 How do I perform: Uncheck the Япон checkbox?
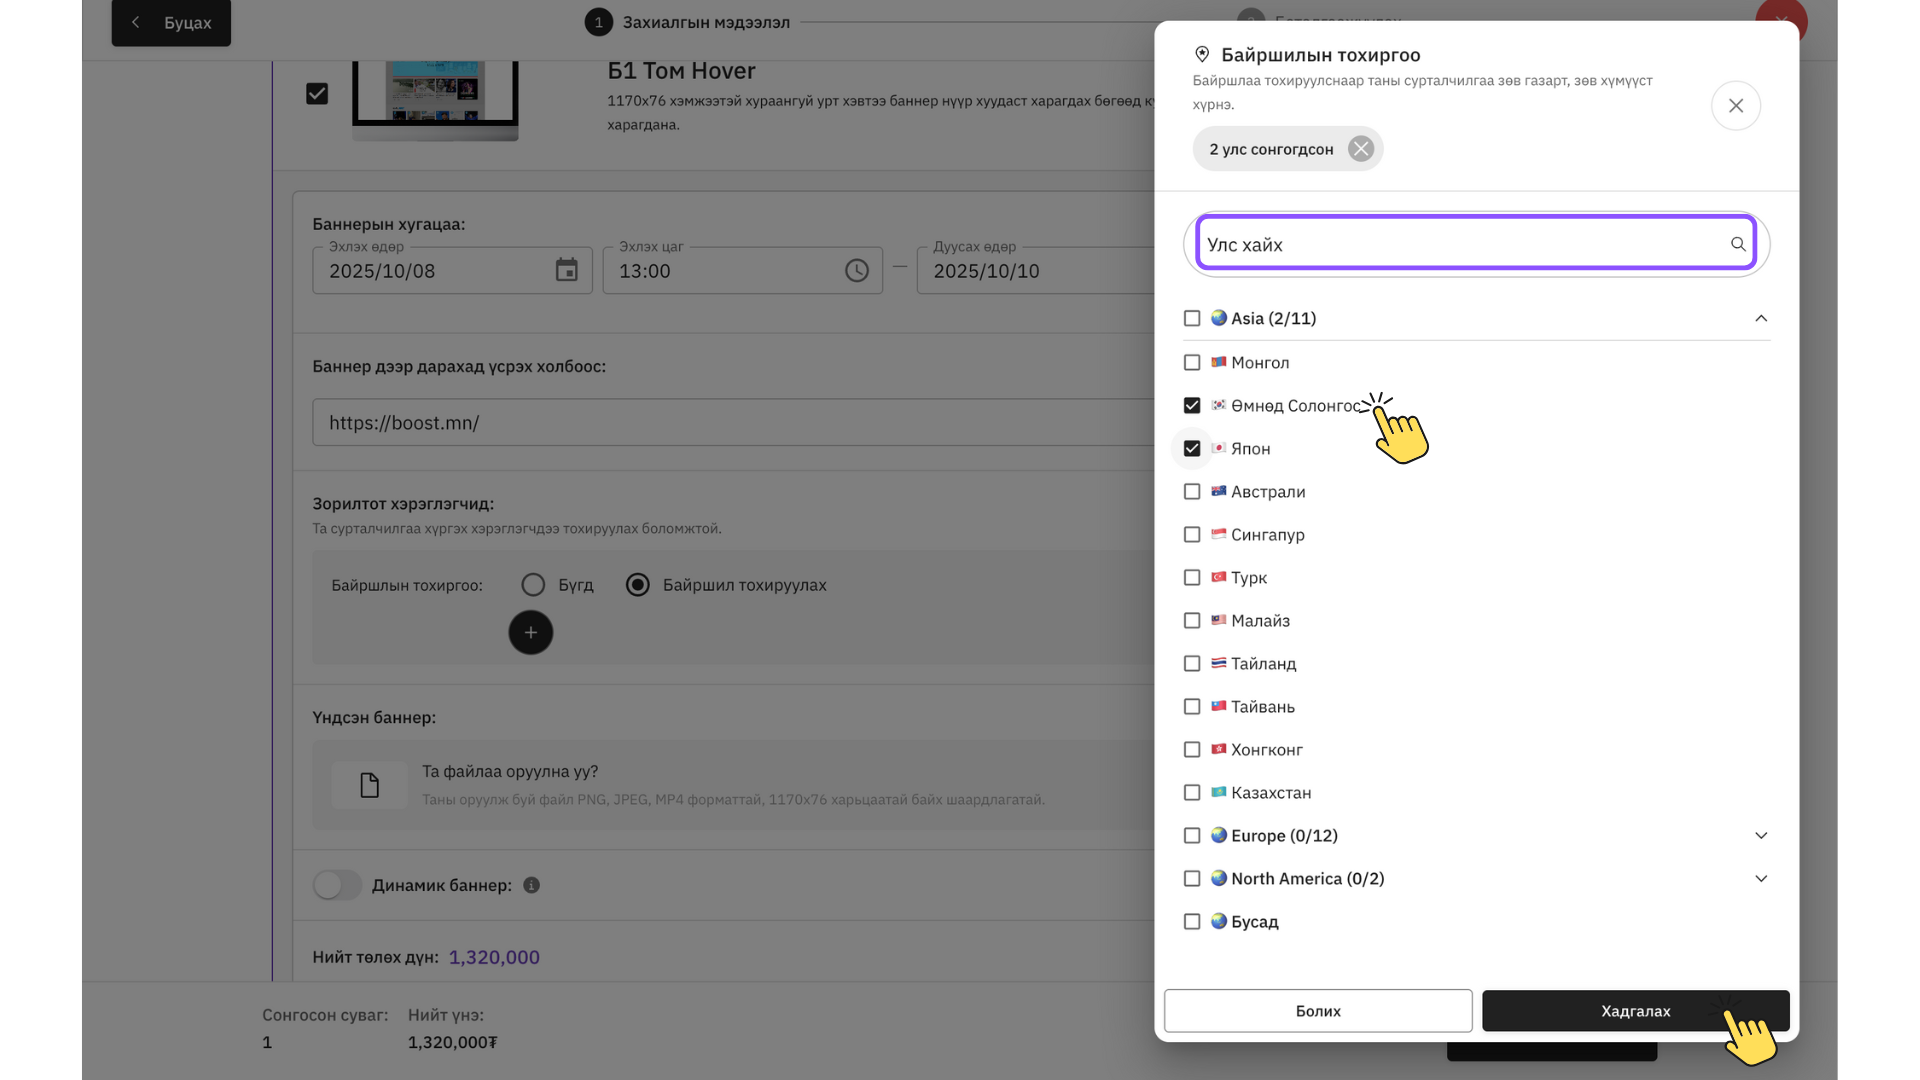(1191, 448)
